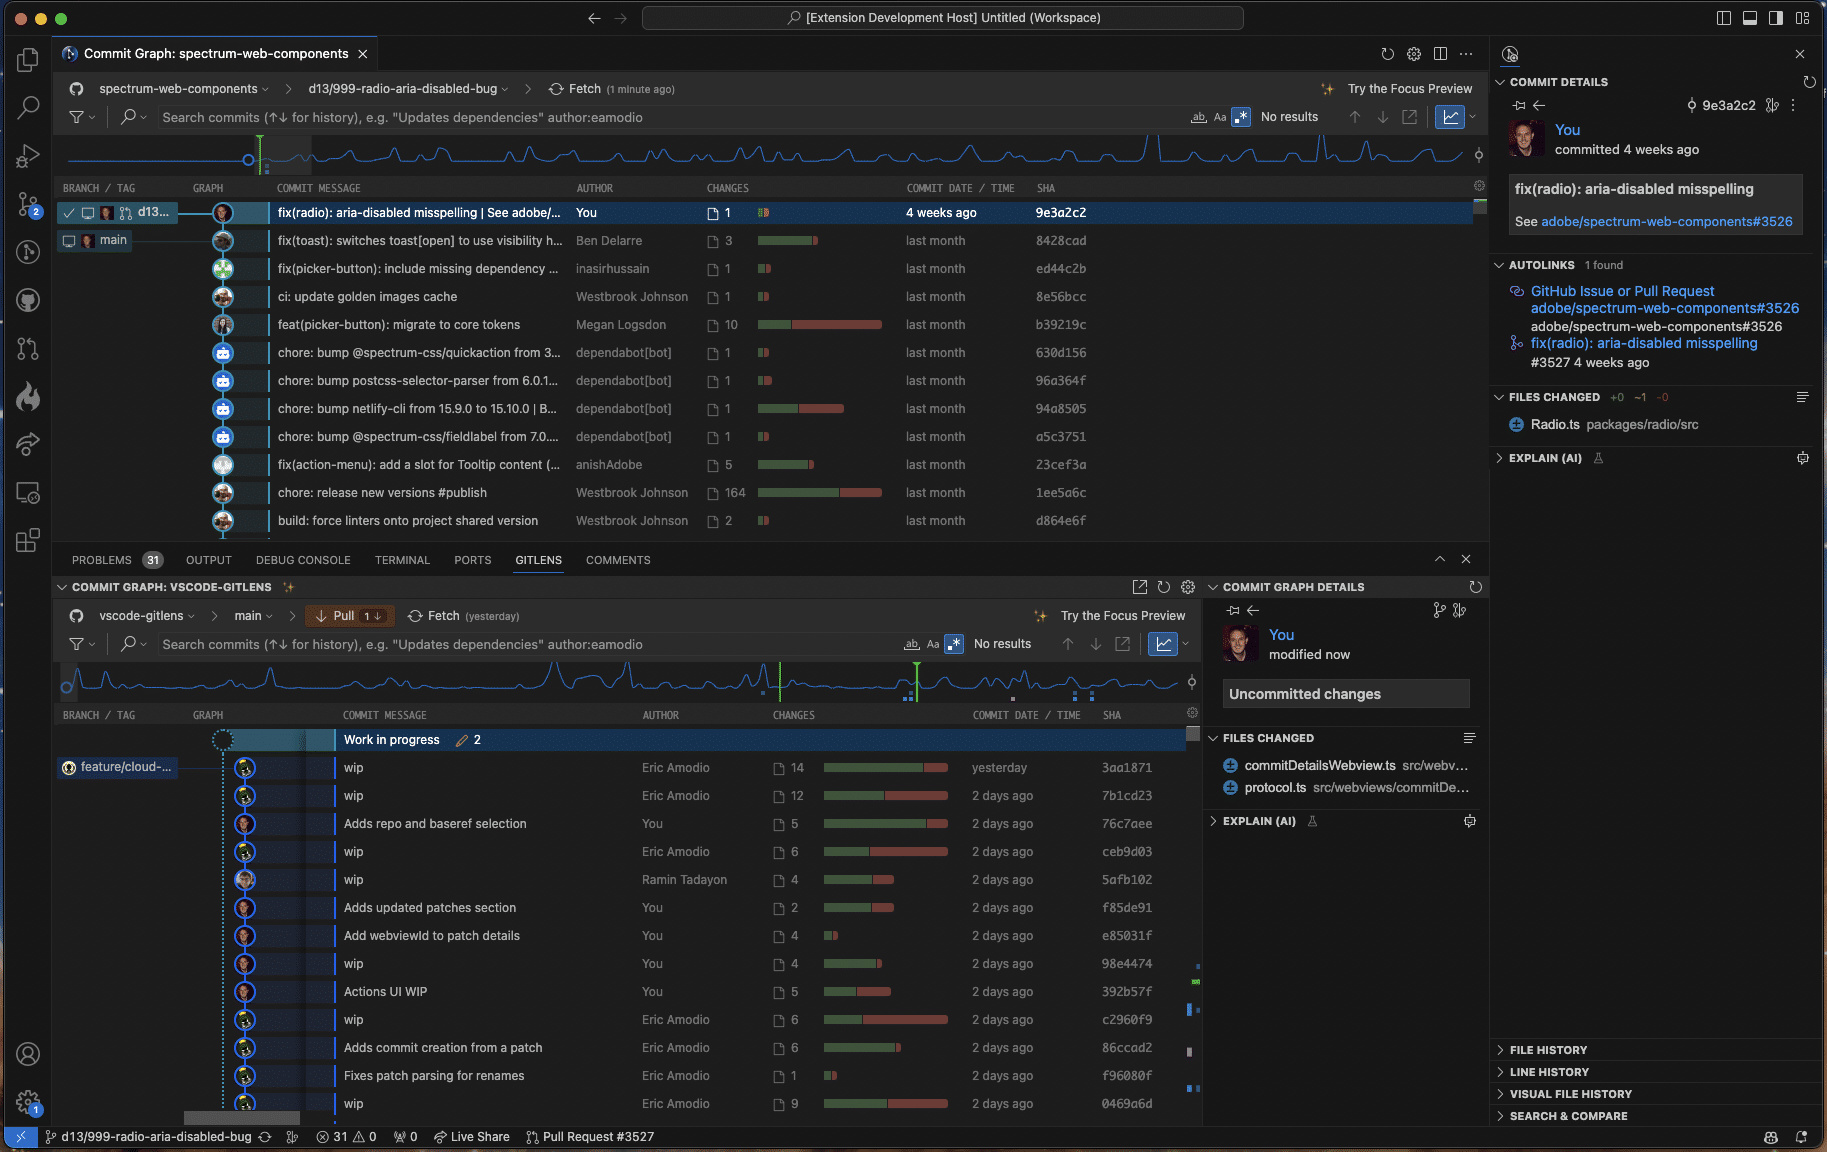Image resolution: width=1827 pixels, height=1152 pixels.
Task: Open Run and Debug view
Action: point(28,156)
